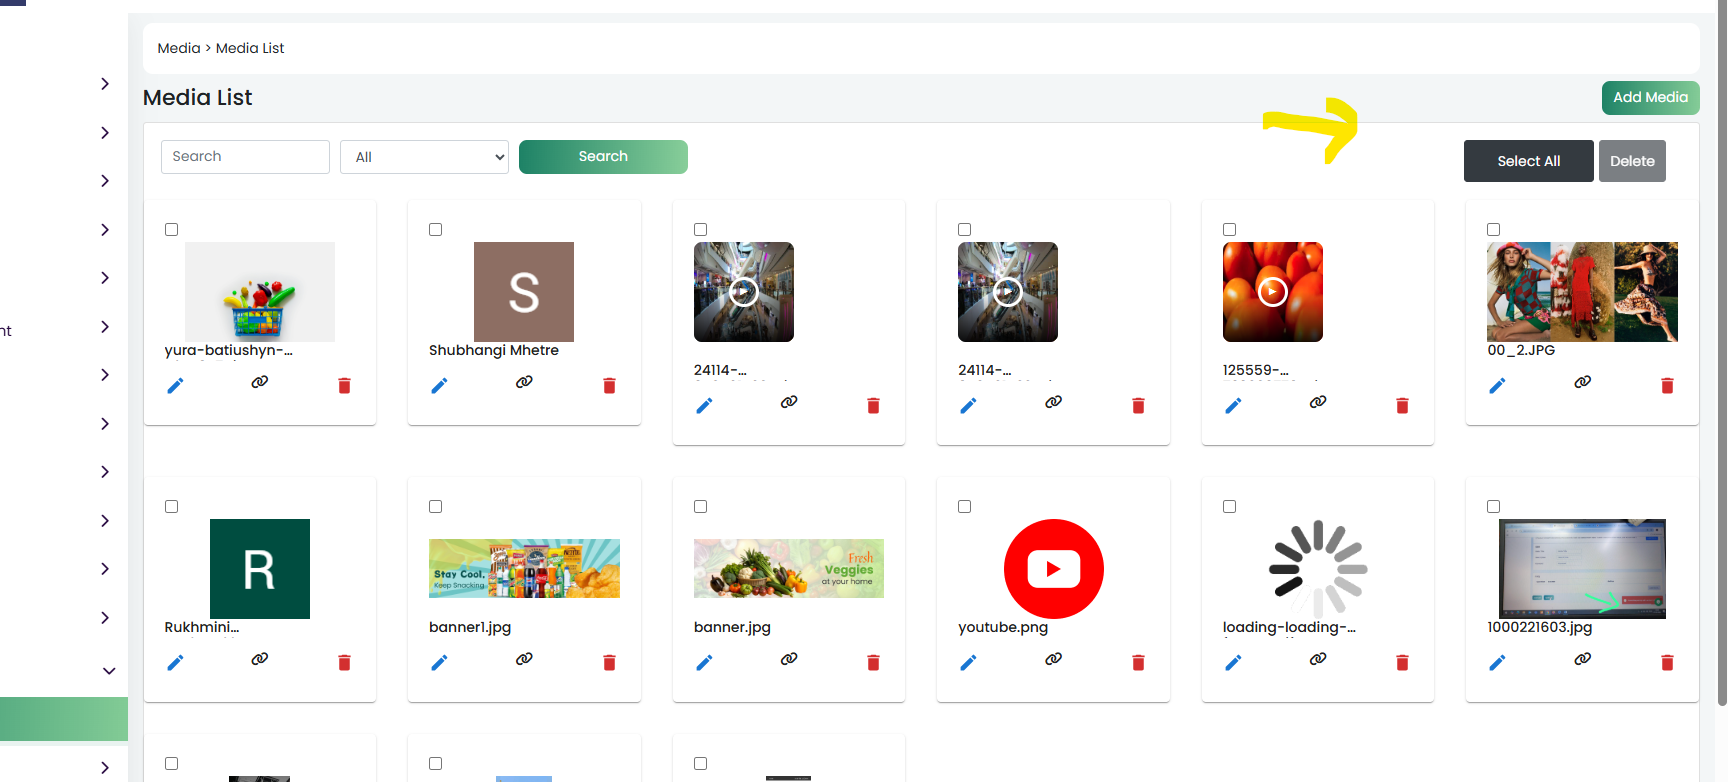Open the All media type dropdown
The image size is (1728, 782).
[425, 157]
